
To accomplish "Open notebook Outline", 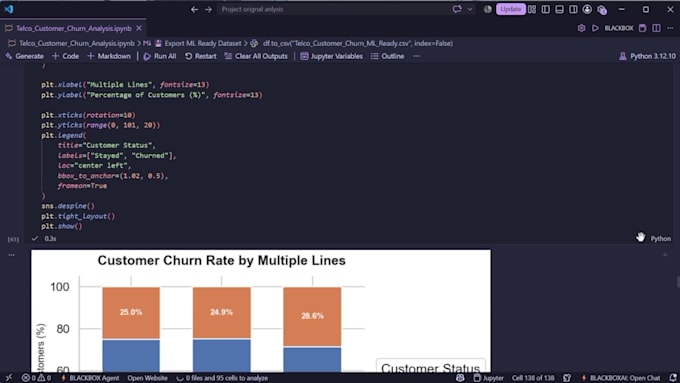I will click(x=387, y=56).
